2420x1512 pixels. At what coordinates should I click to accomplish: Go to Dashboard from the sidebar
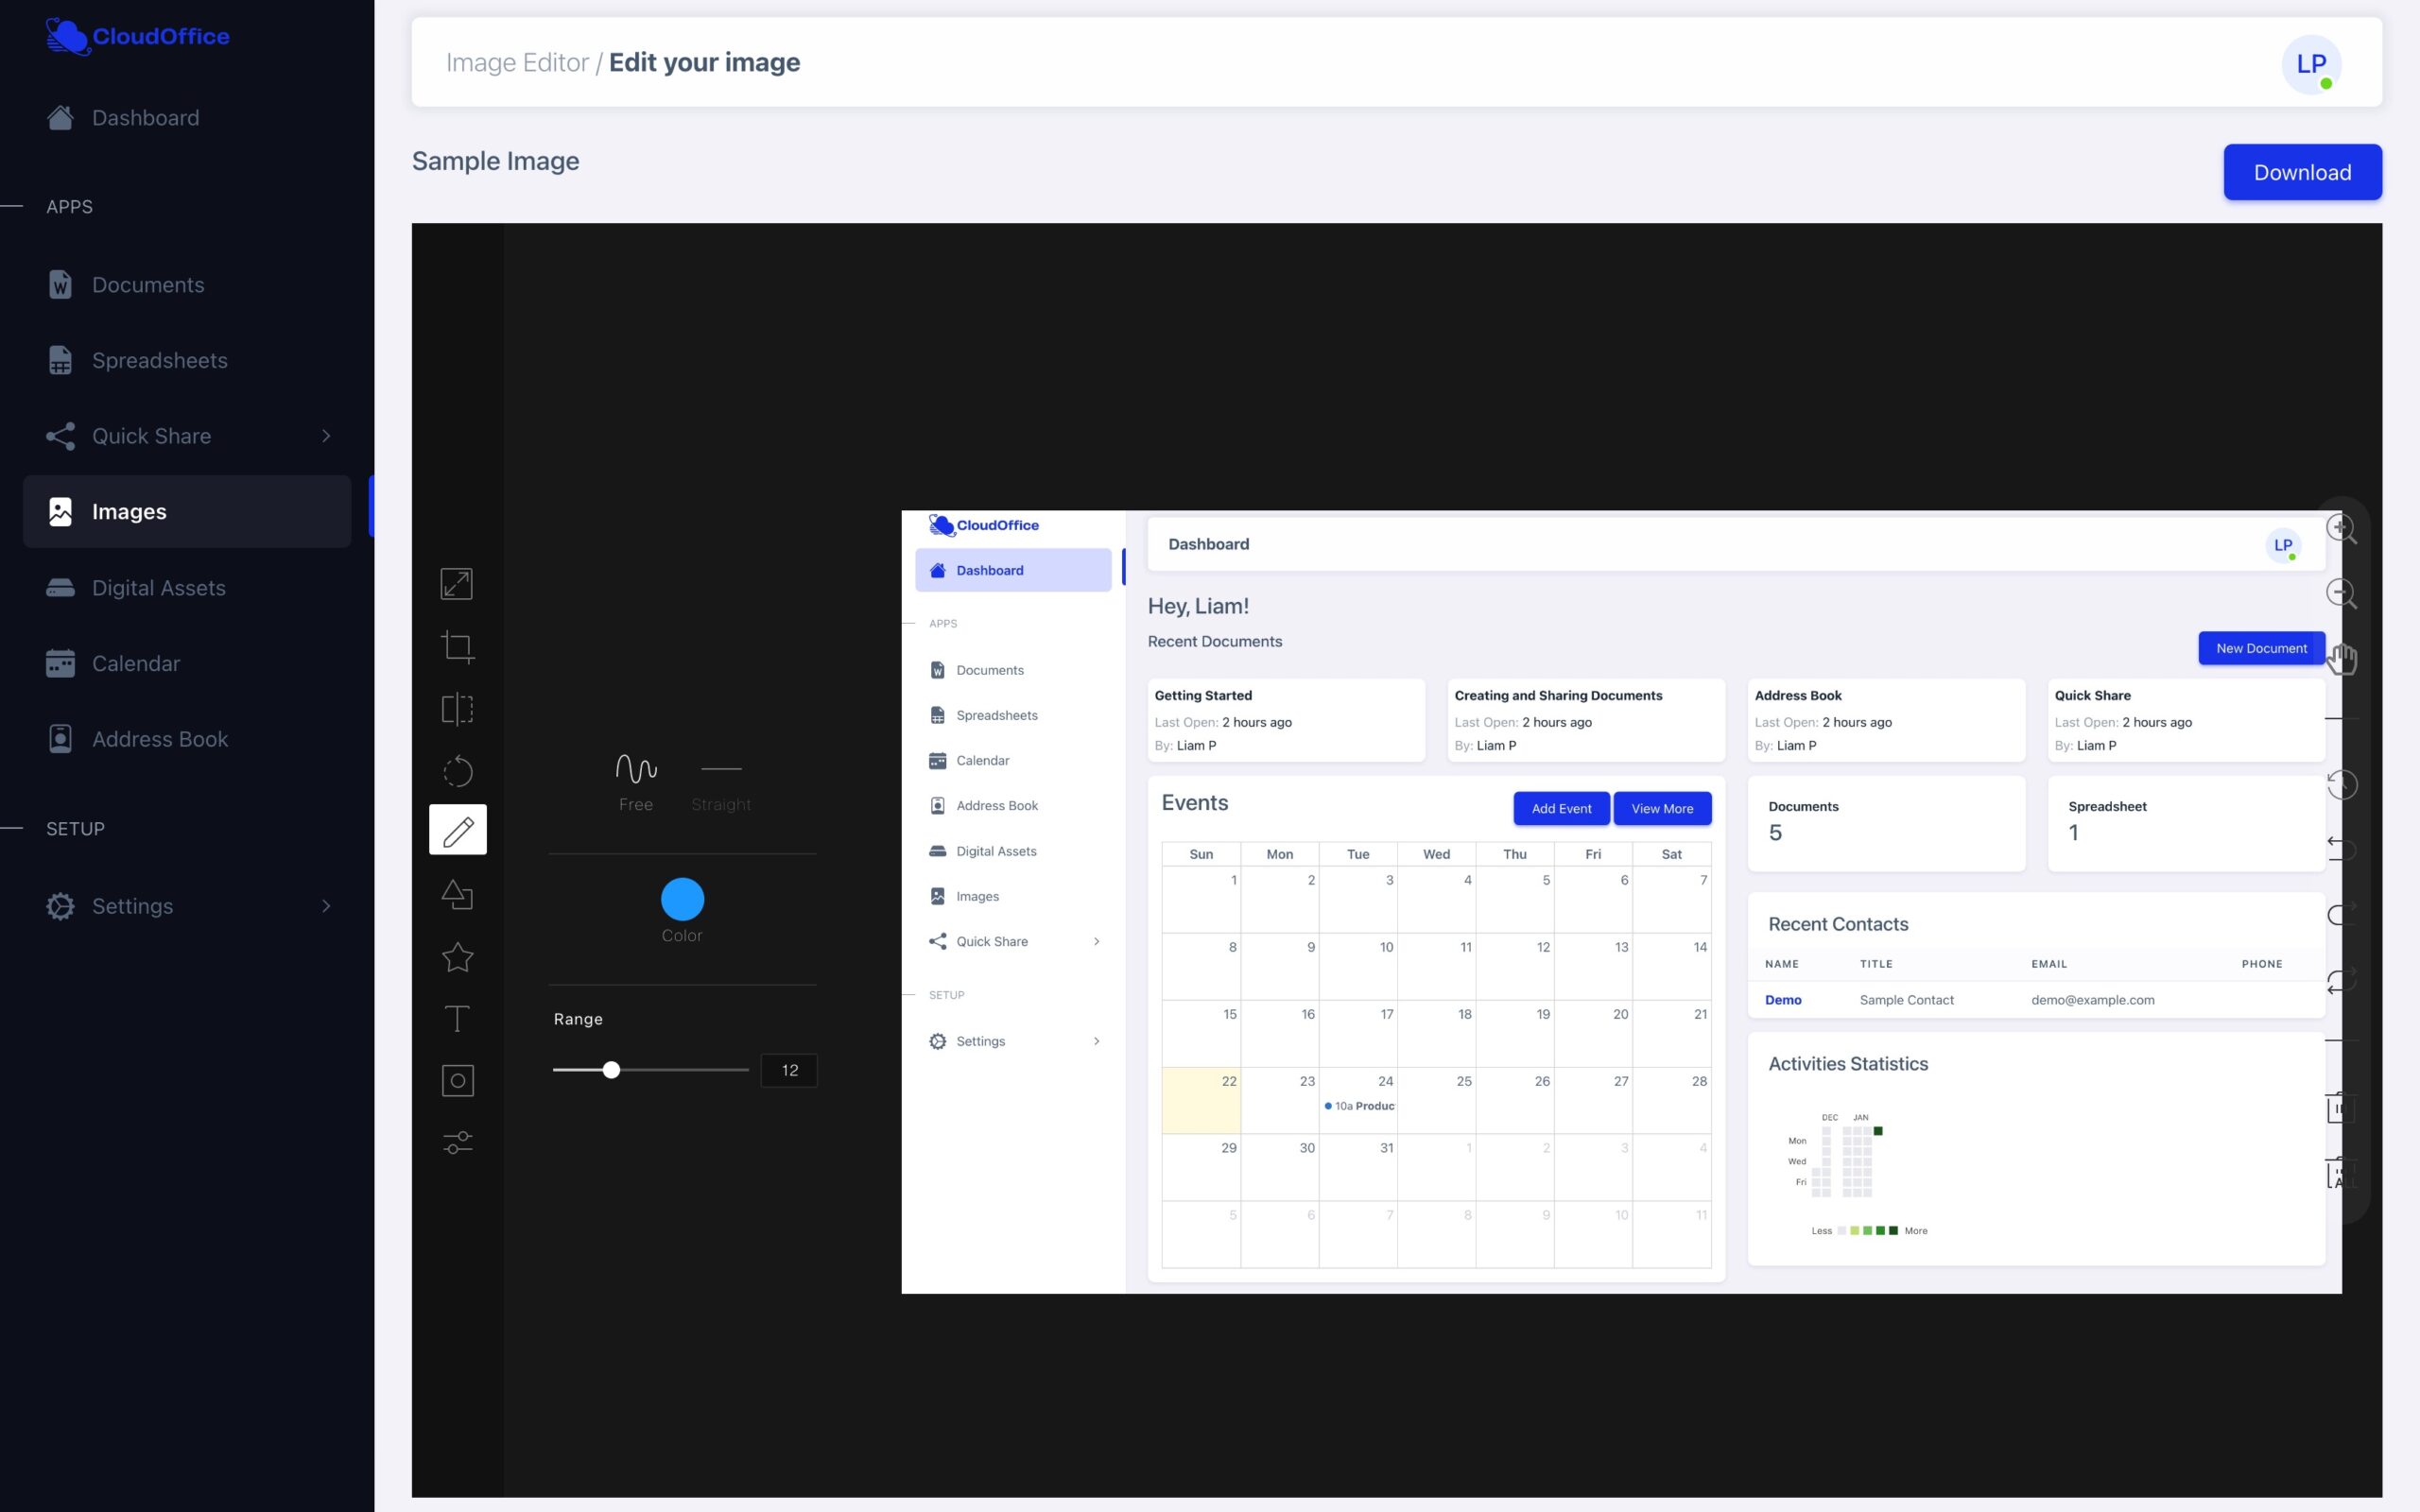click(x=145, y=117)
